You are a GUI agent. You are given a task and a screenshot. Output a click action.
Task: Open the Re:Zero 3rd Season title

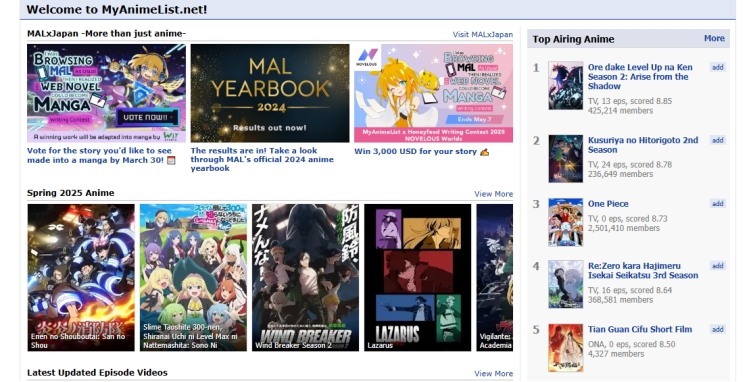643,271
